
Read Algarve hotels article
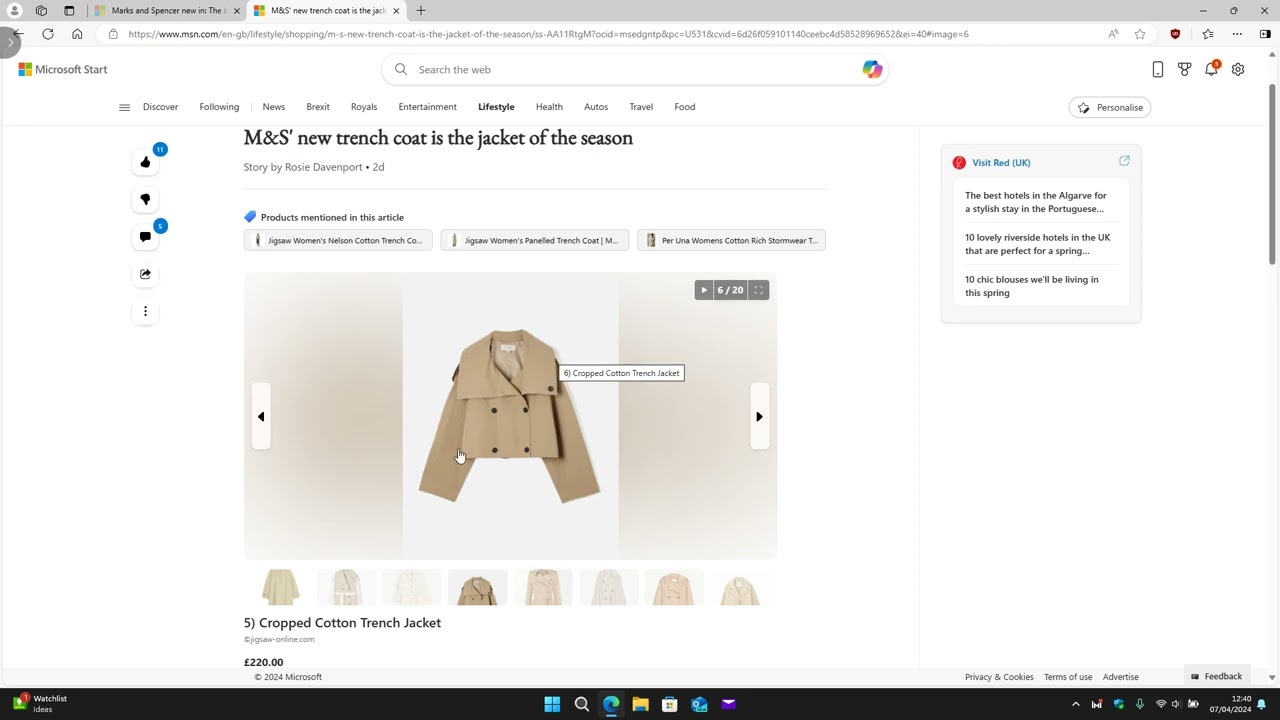1036,202
